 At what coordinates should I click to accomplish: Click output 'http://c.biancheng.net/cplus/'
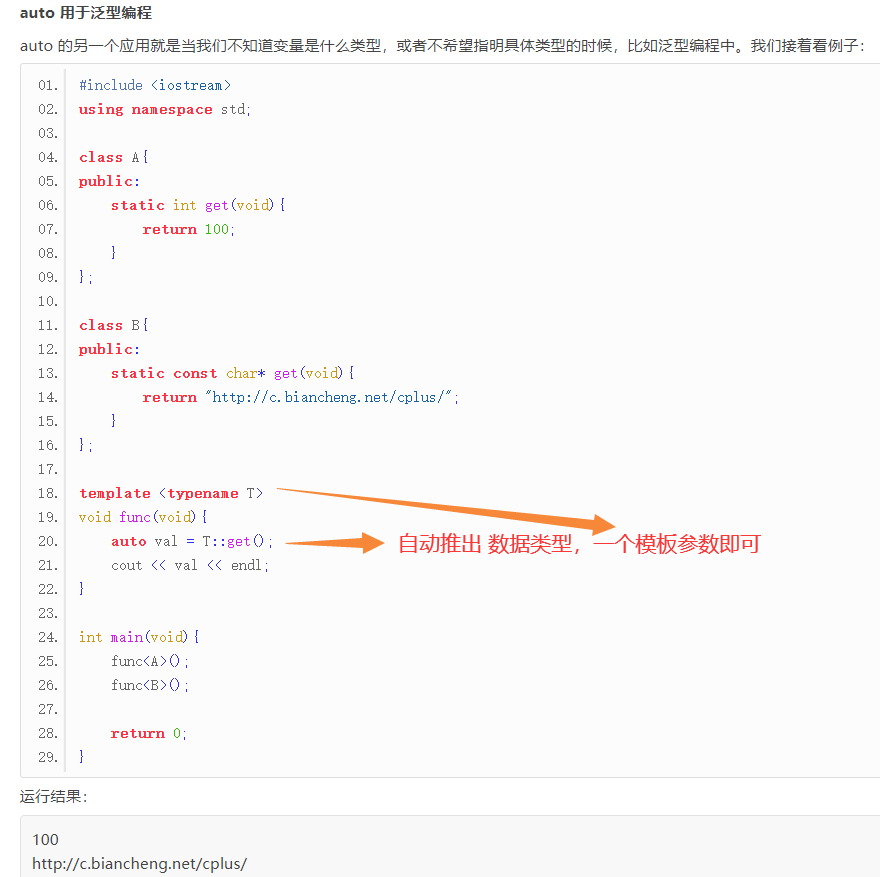[139, 864]
